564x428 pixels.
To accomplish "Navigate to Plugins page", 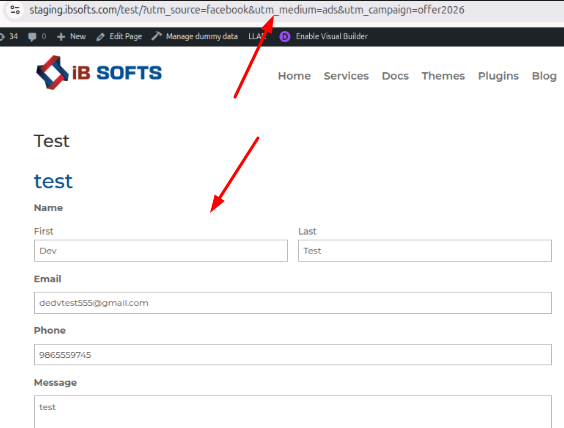I will (498, 76).
